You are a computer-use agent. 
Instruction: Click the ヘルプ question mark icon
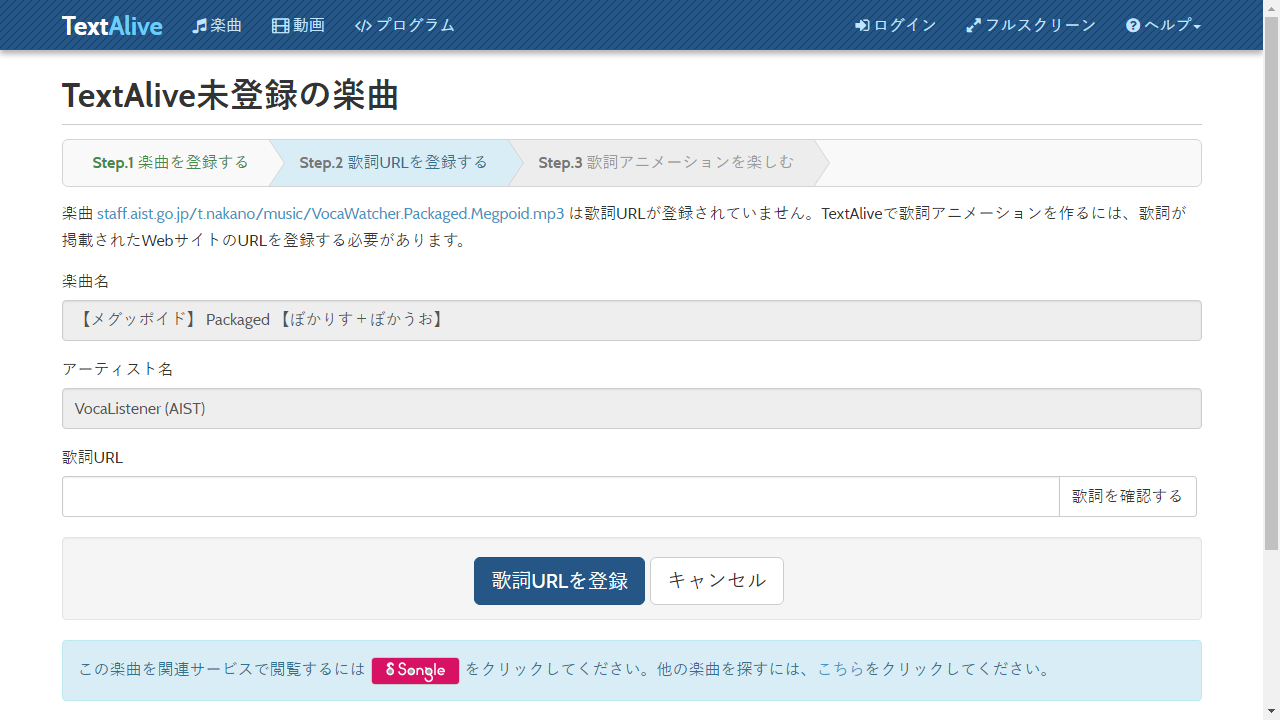coord(1131,25)
